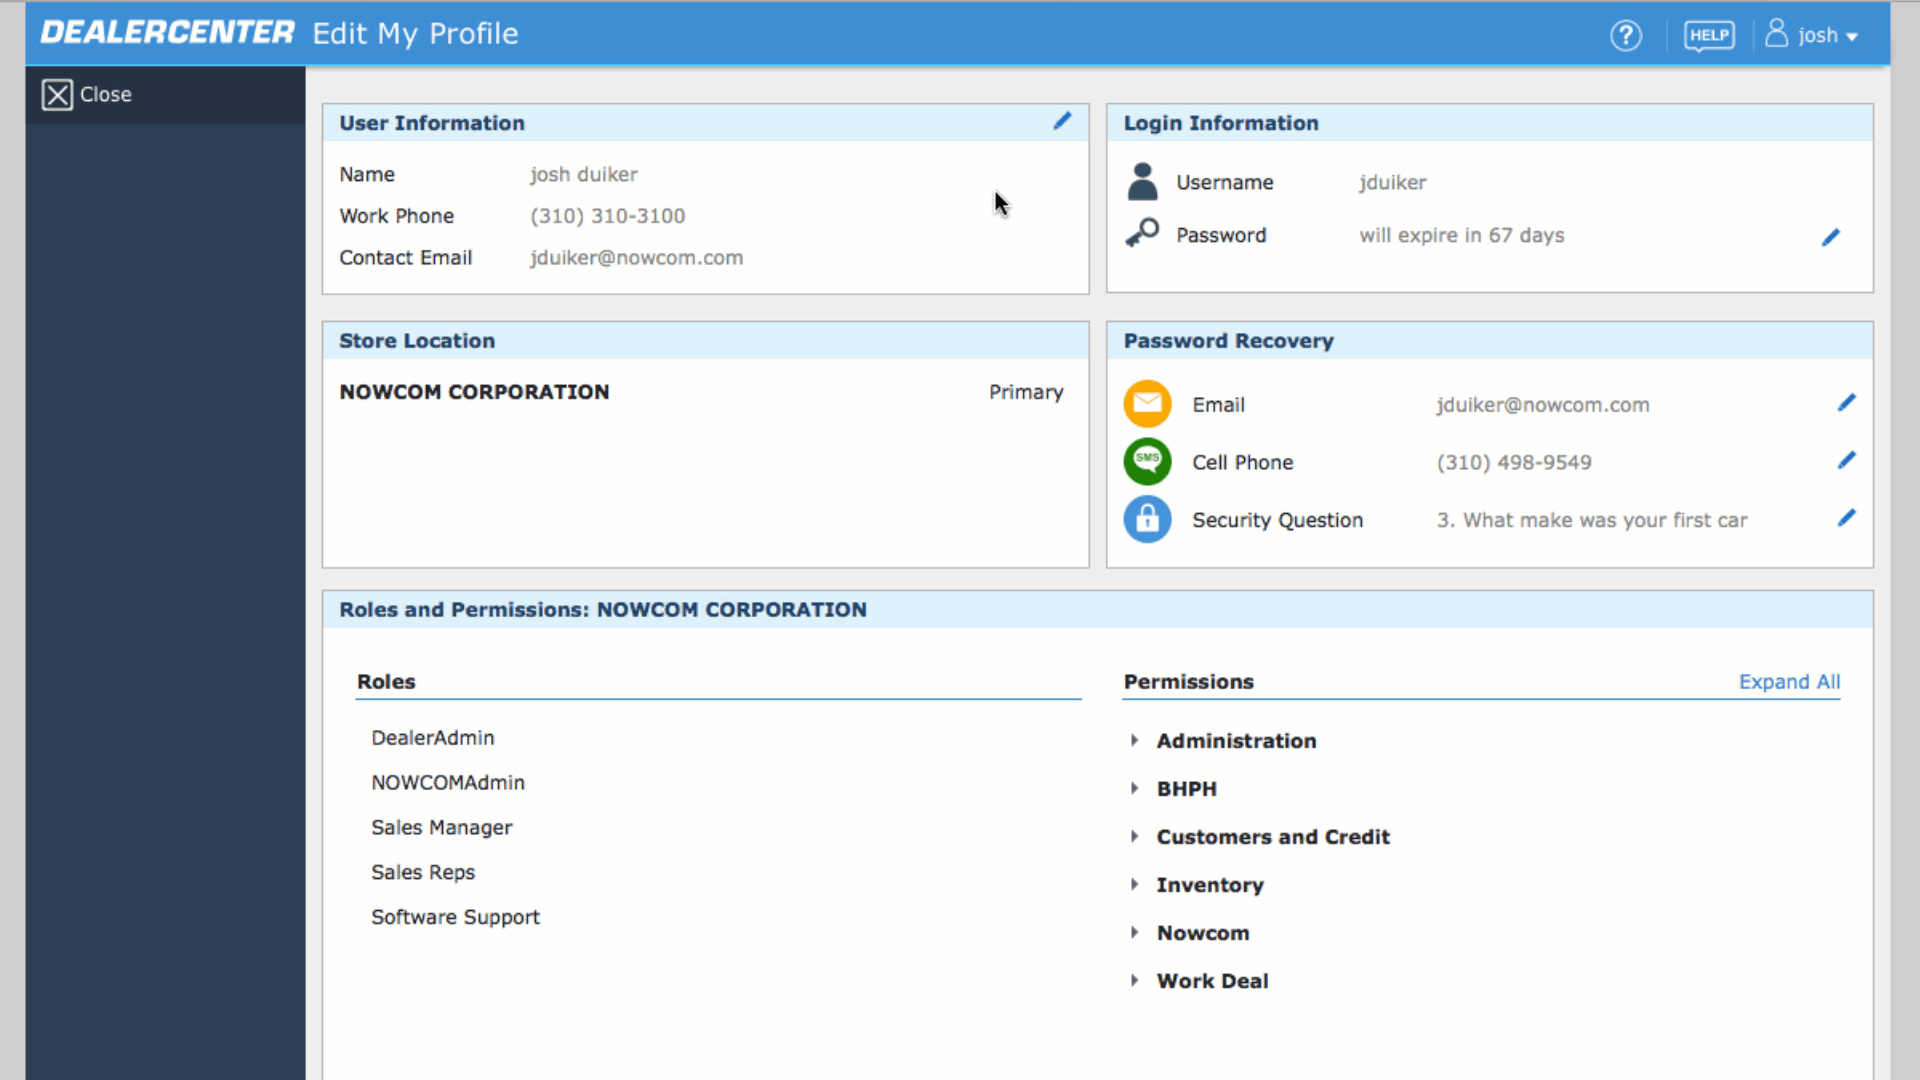Click the email envelope icon for Password Recovery
1920x1080 pixels.
click(x=1147, y=404)
